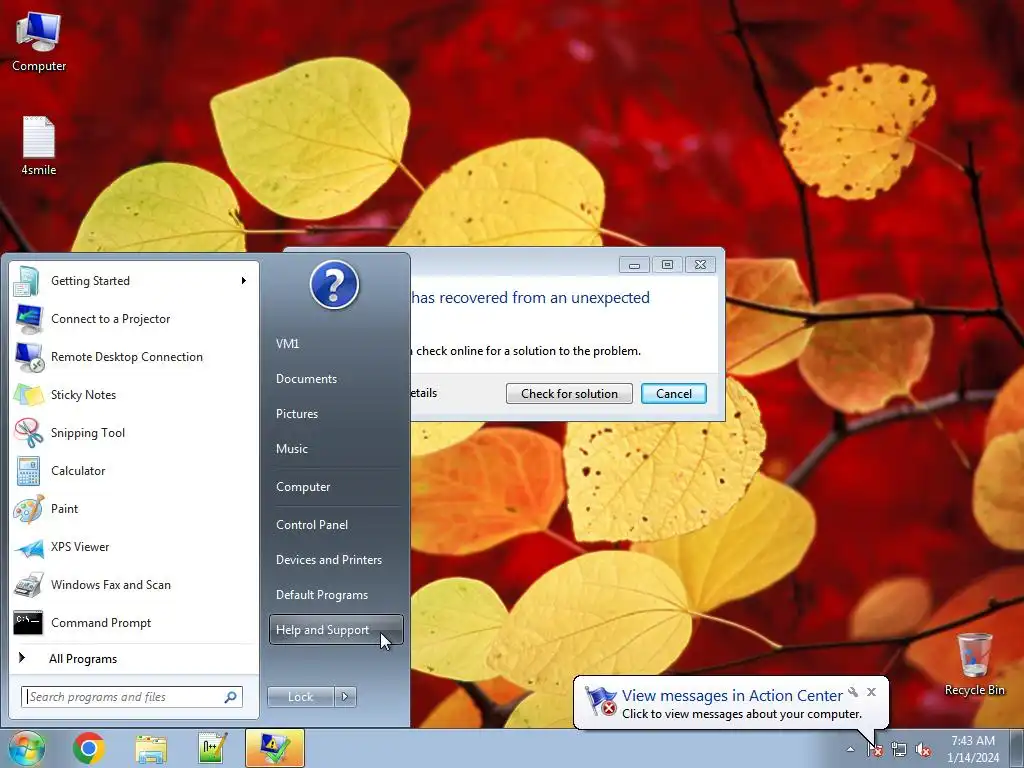
Task: Launch Sticky Notes
Action: point(133,394)
